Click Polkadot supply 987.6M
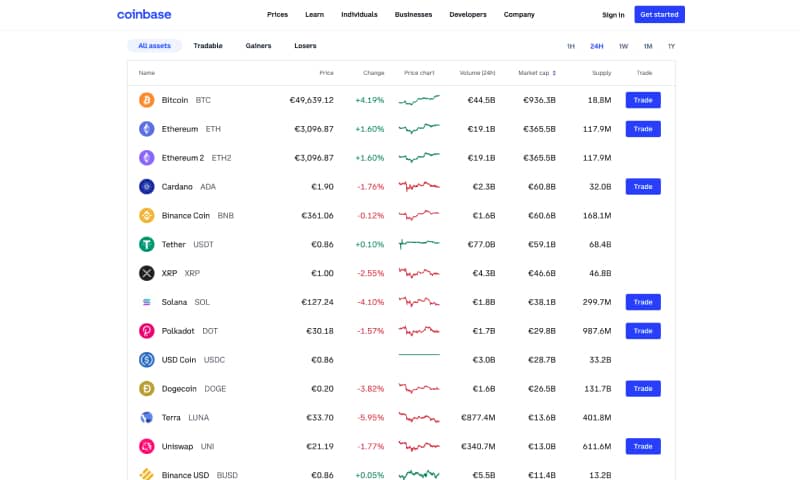Screen dimensions: 800x480 [597, 331]
